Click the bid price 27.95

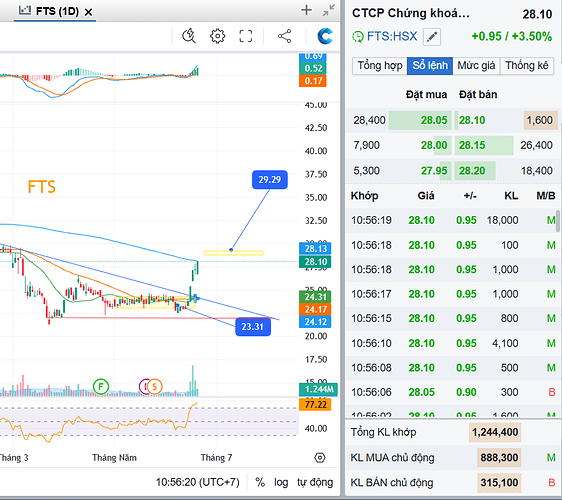(434, 171)
